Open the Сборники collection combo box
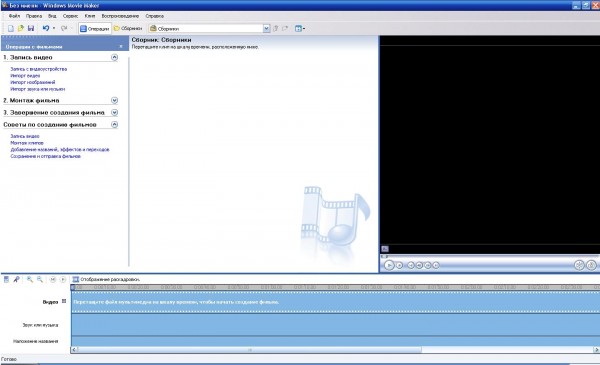The height and width of the screenshot is (365, 600). click(x=210, y=28)
